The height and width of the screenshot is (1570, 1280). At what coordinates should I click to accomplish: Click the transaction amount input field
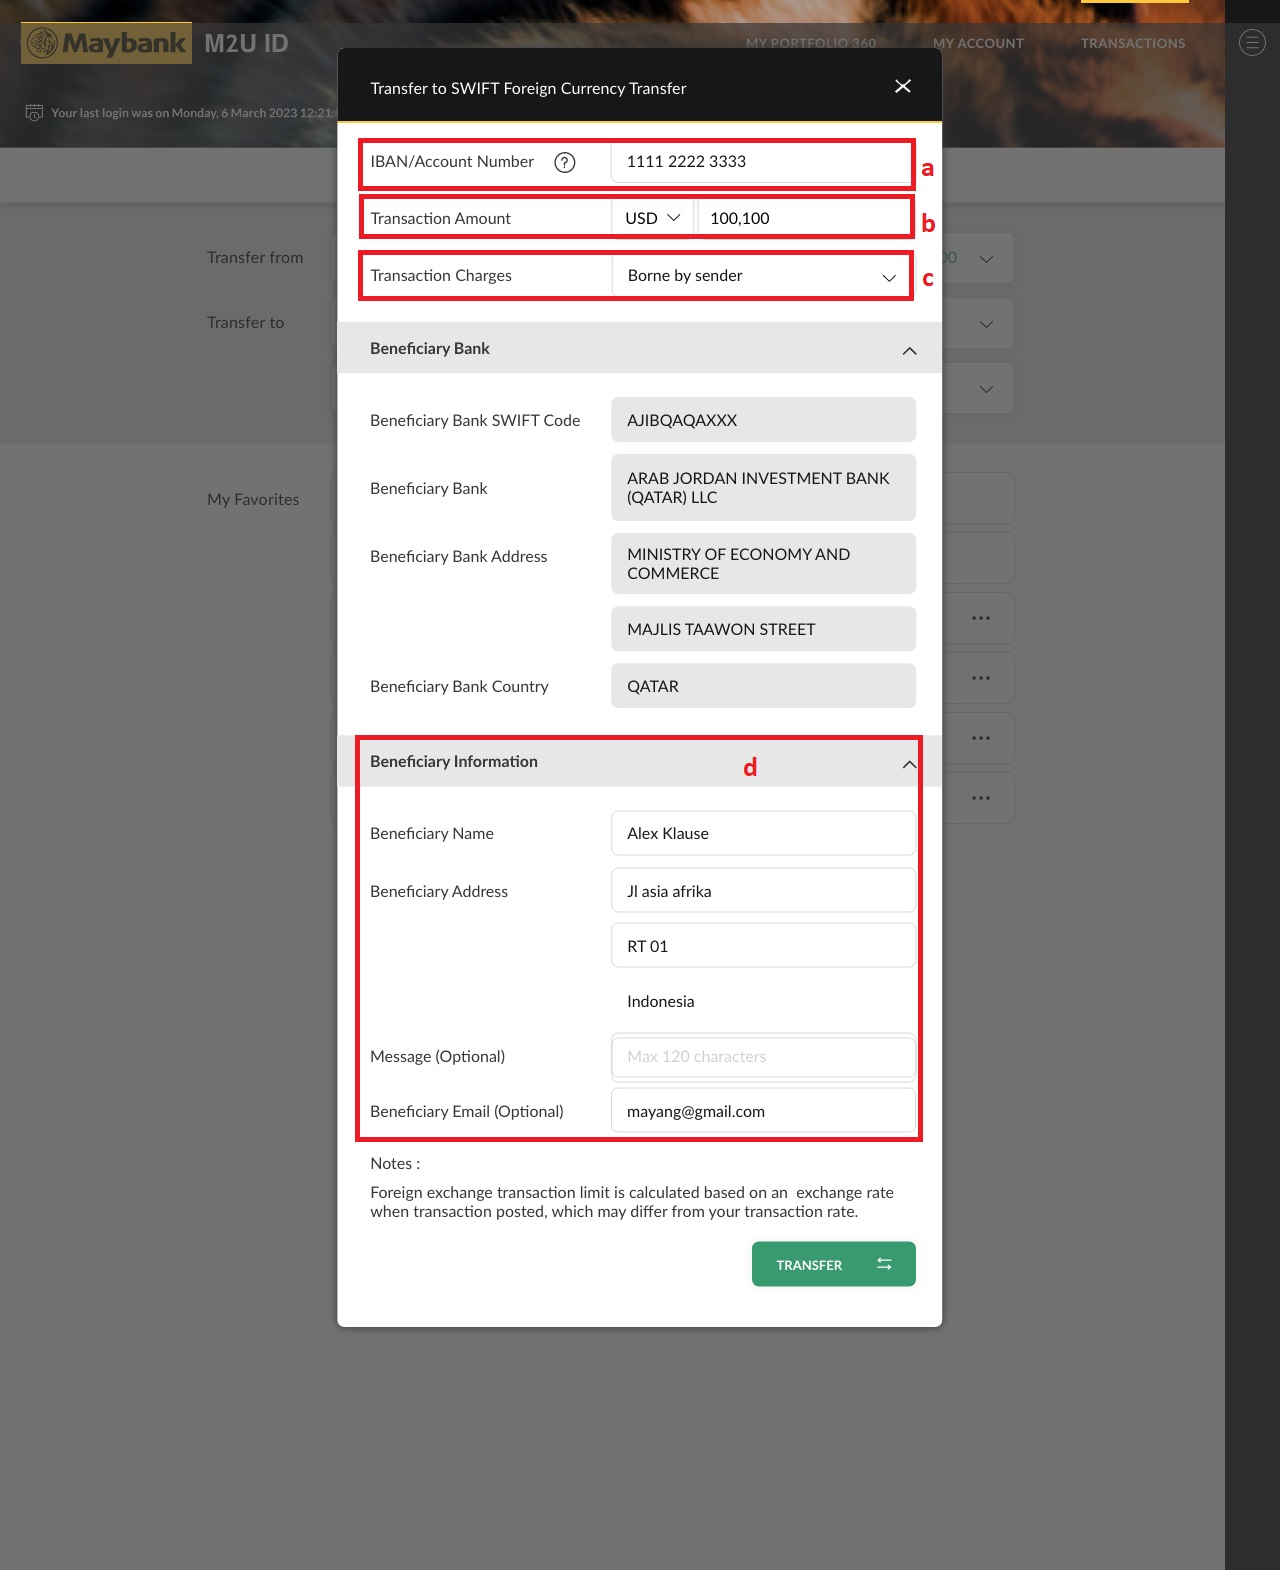pyautogui.click(x=803, y=218)
